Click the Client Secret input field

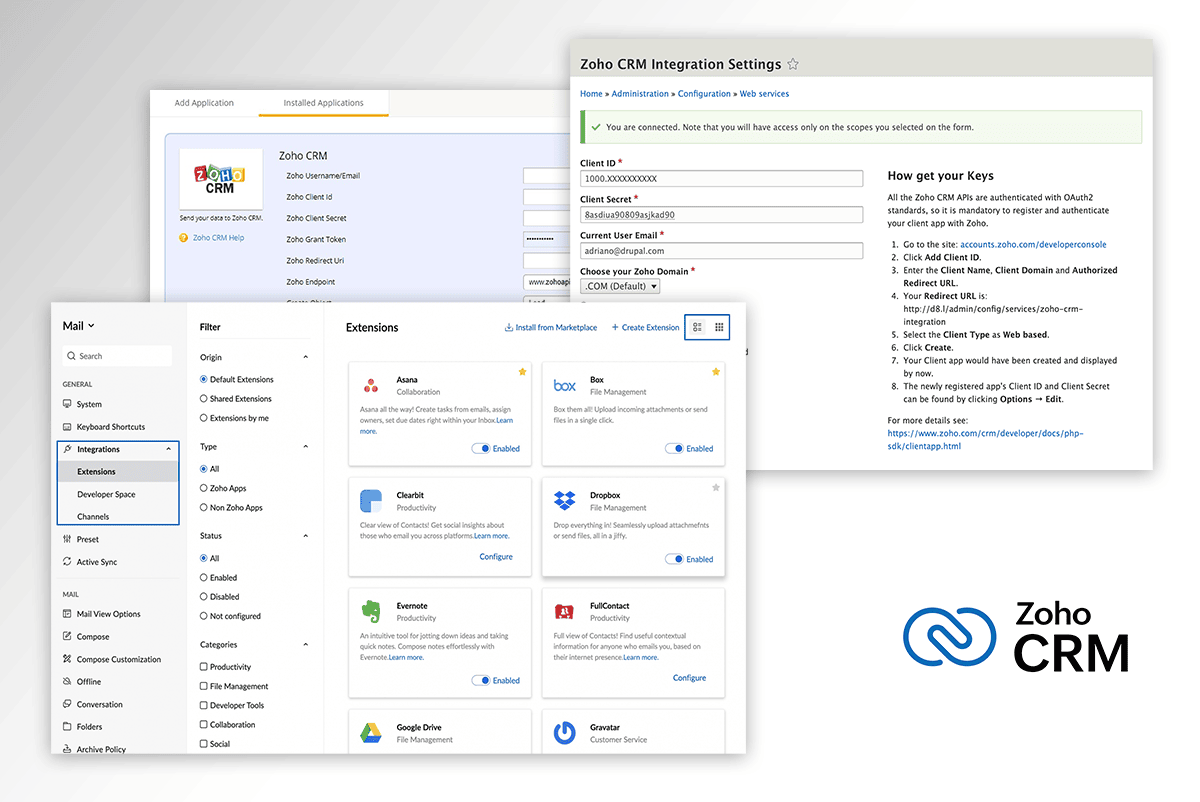coord(721,215)
